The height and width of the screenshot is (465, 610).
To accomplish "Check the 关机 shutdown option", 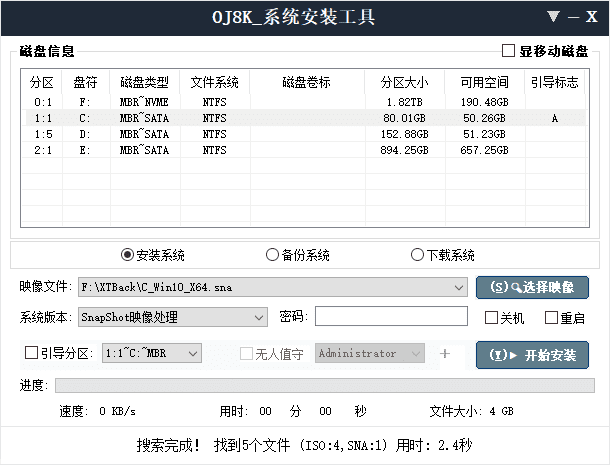I will [491, 318].
